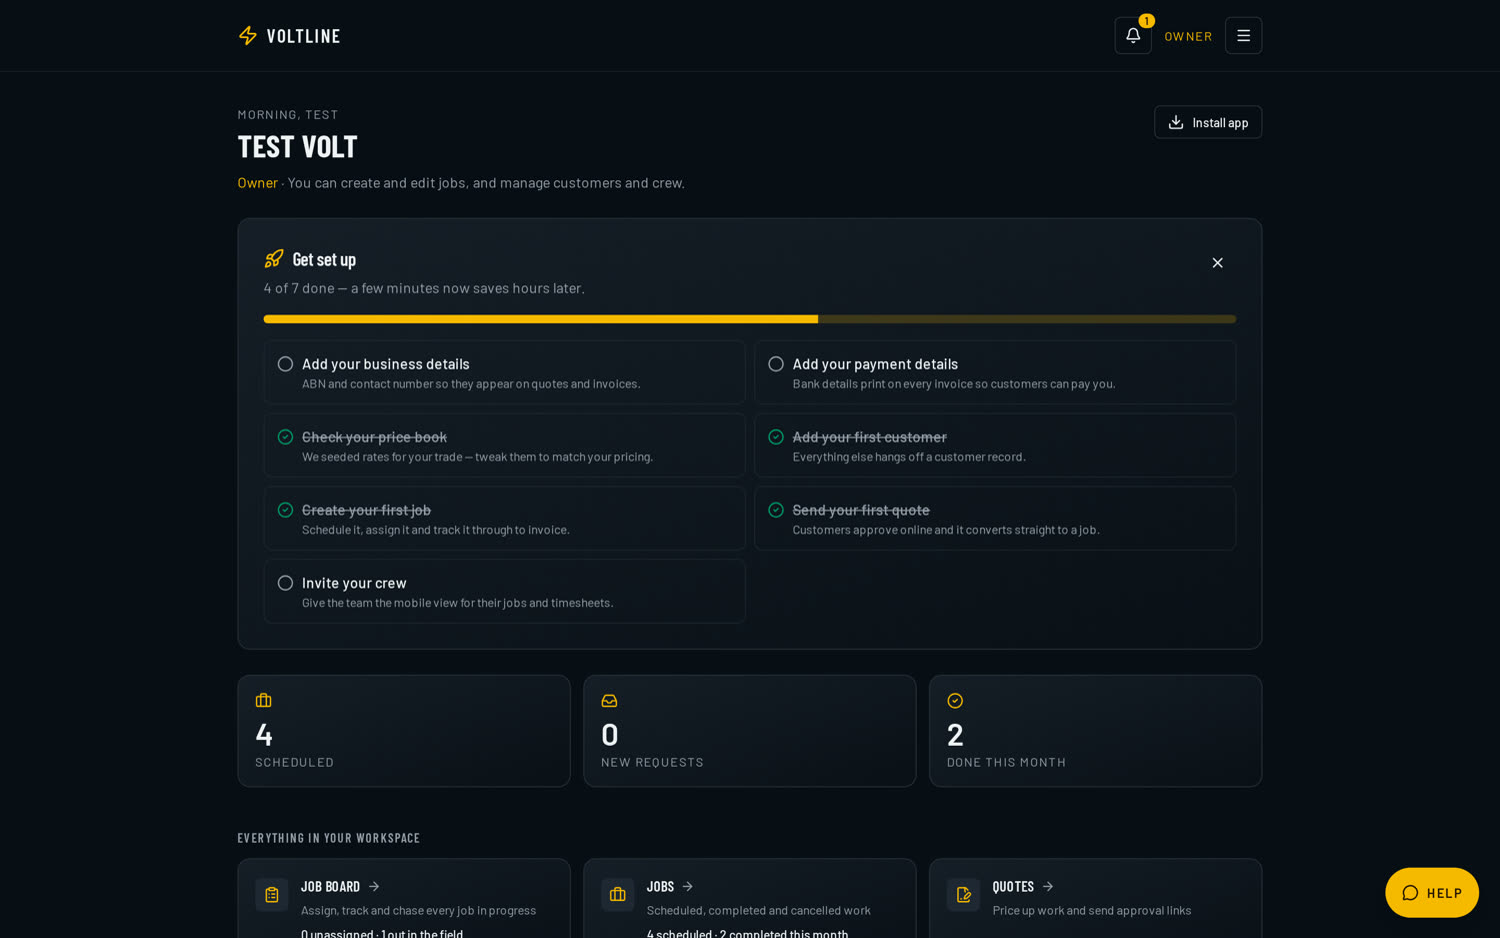Open the Help chat button
Screen dimensions: 1500x938
coord(1431,892)
